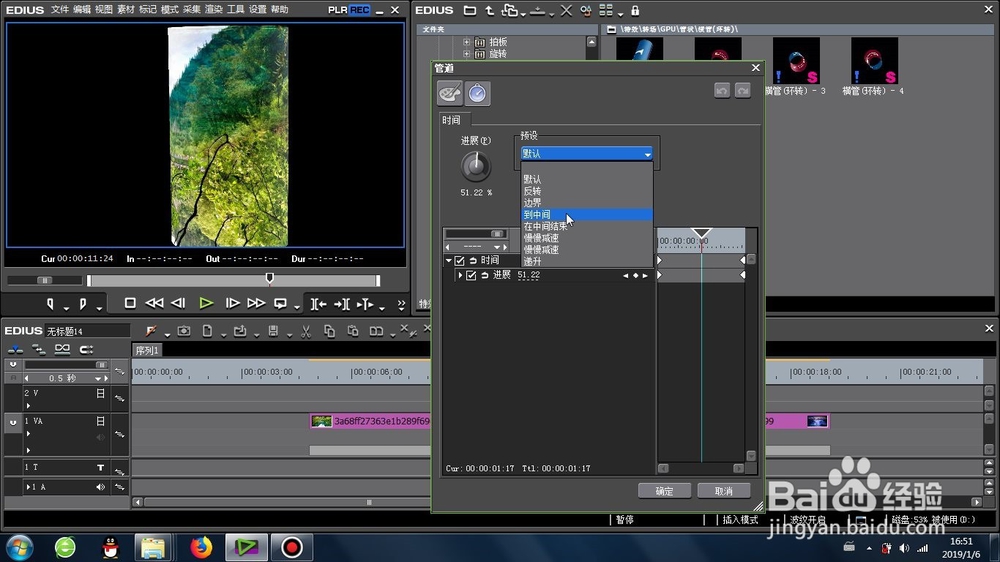Select 在中间结束 from preset list

(x=587, y=226)
